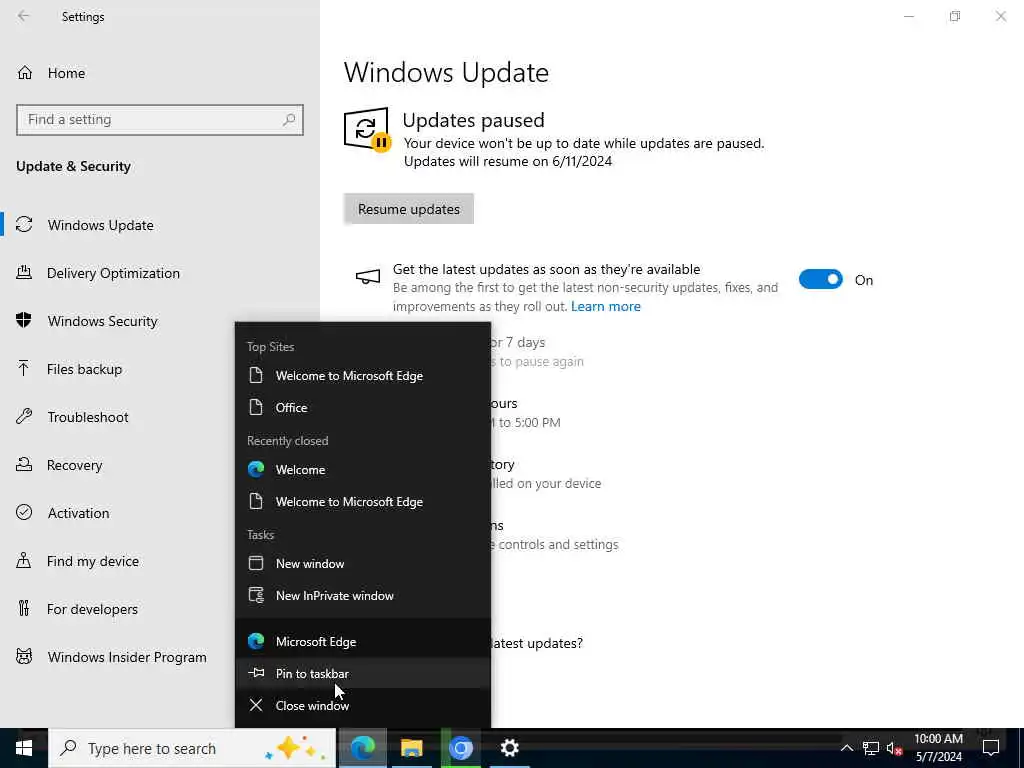Screen dimensions: 1024x768
Task: Select Pin to taskbar
Action: pyautogui.click(x=362, y=673)
